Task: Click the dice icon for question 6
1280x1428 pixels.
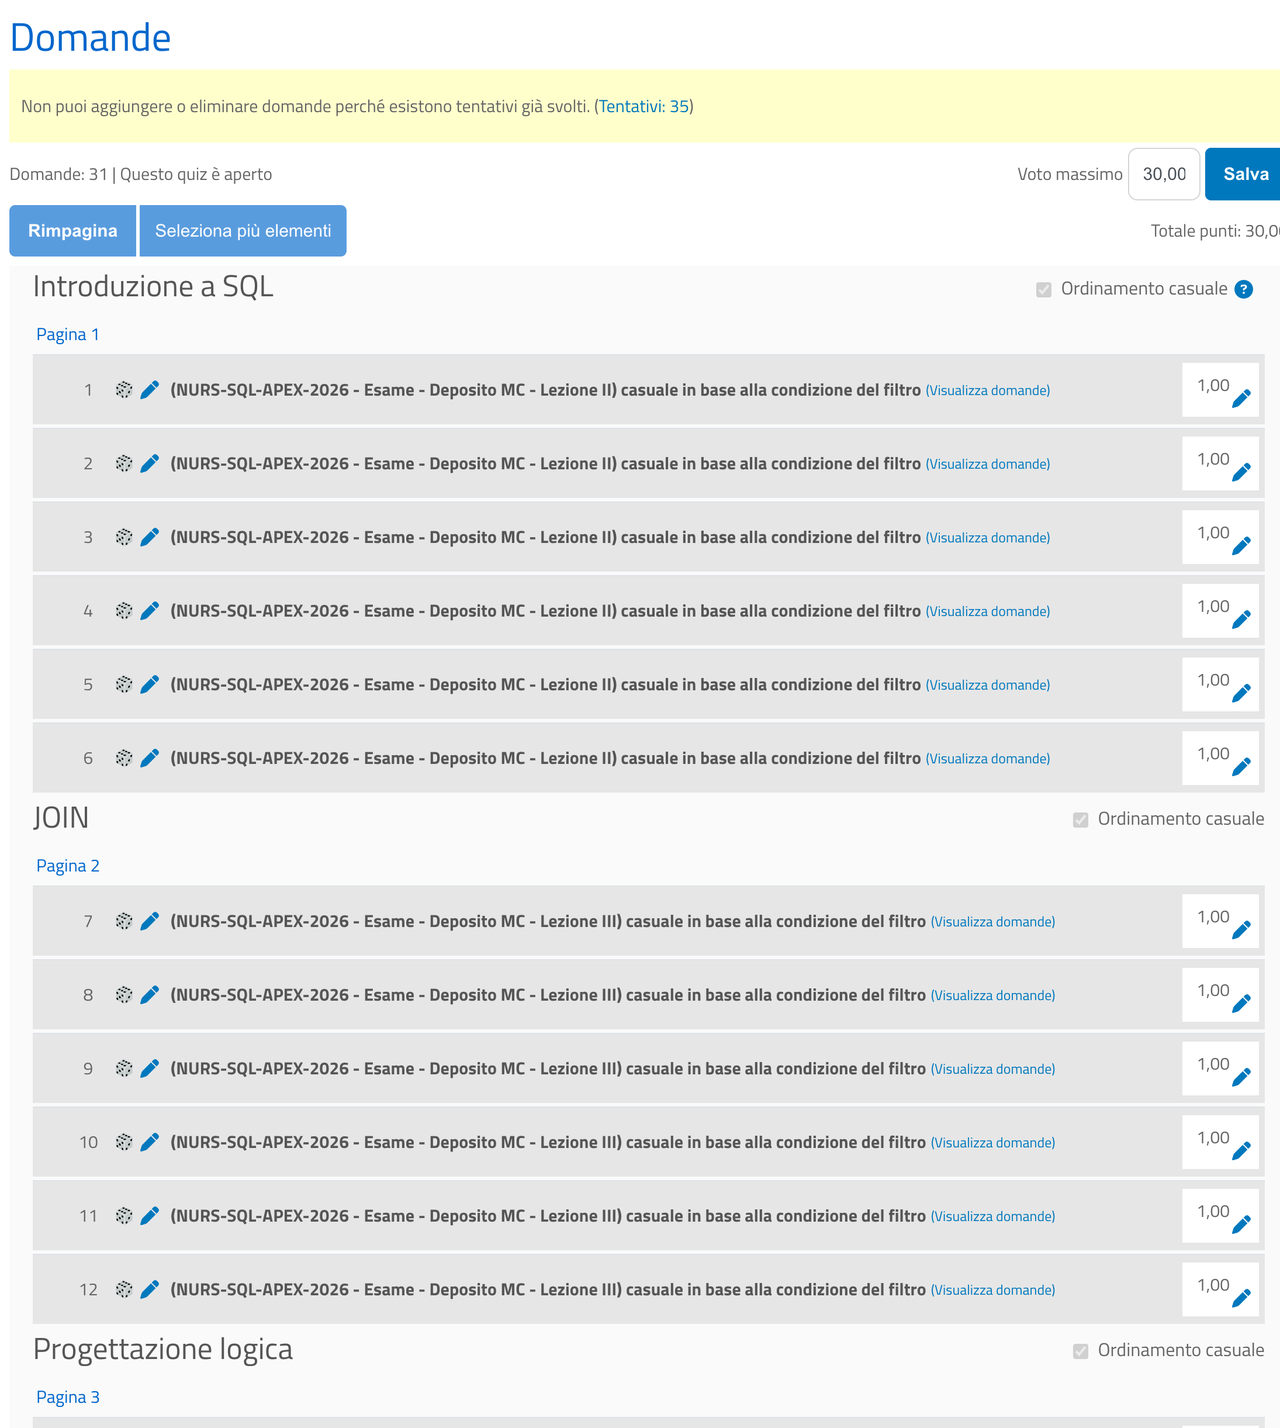Action: coord(124,758)
